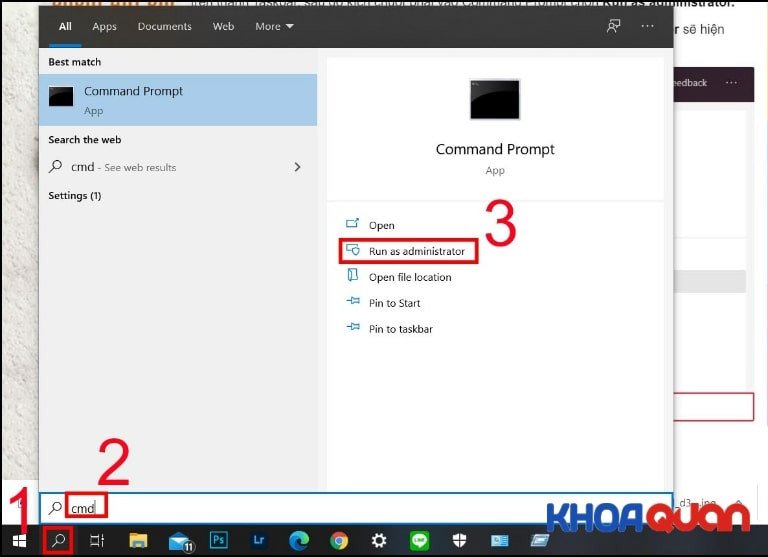
Task: Click the taskbar search magnifier icon
Action: click(58, 540)
